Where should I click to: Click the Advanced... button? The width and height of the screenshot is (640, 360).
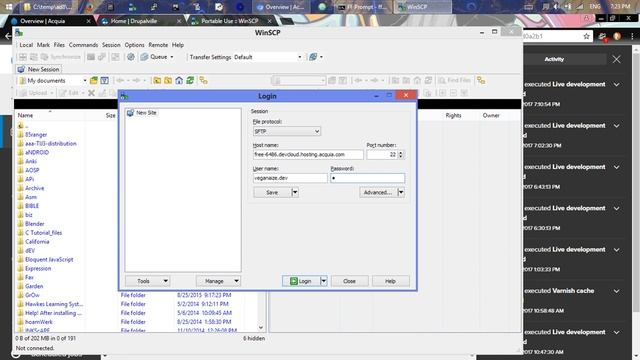click(378, 192)
